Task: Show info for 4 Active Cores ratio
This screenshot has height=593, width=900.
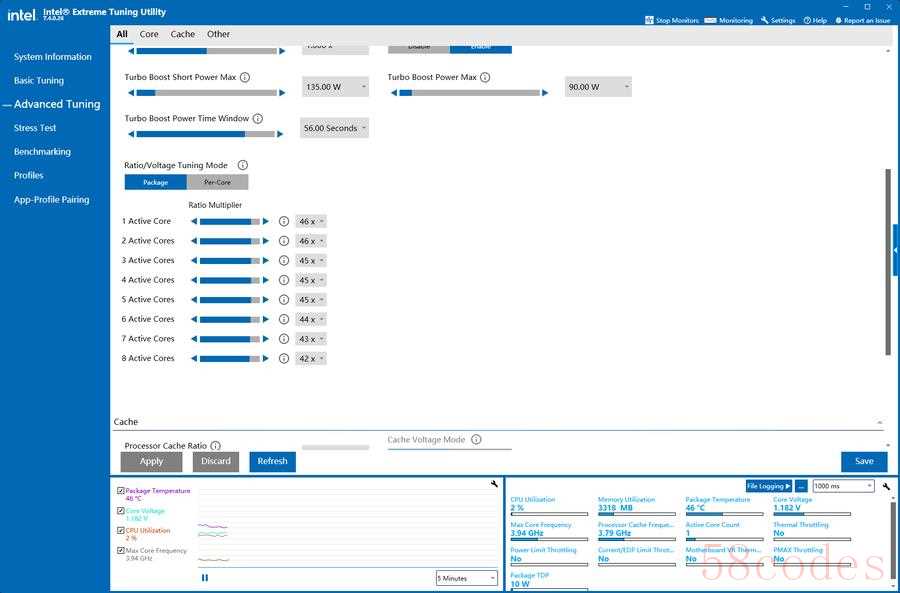Action: 284,280
